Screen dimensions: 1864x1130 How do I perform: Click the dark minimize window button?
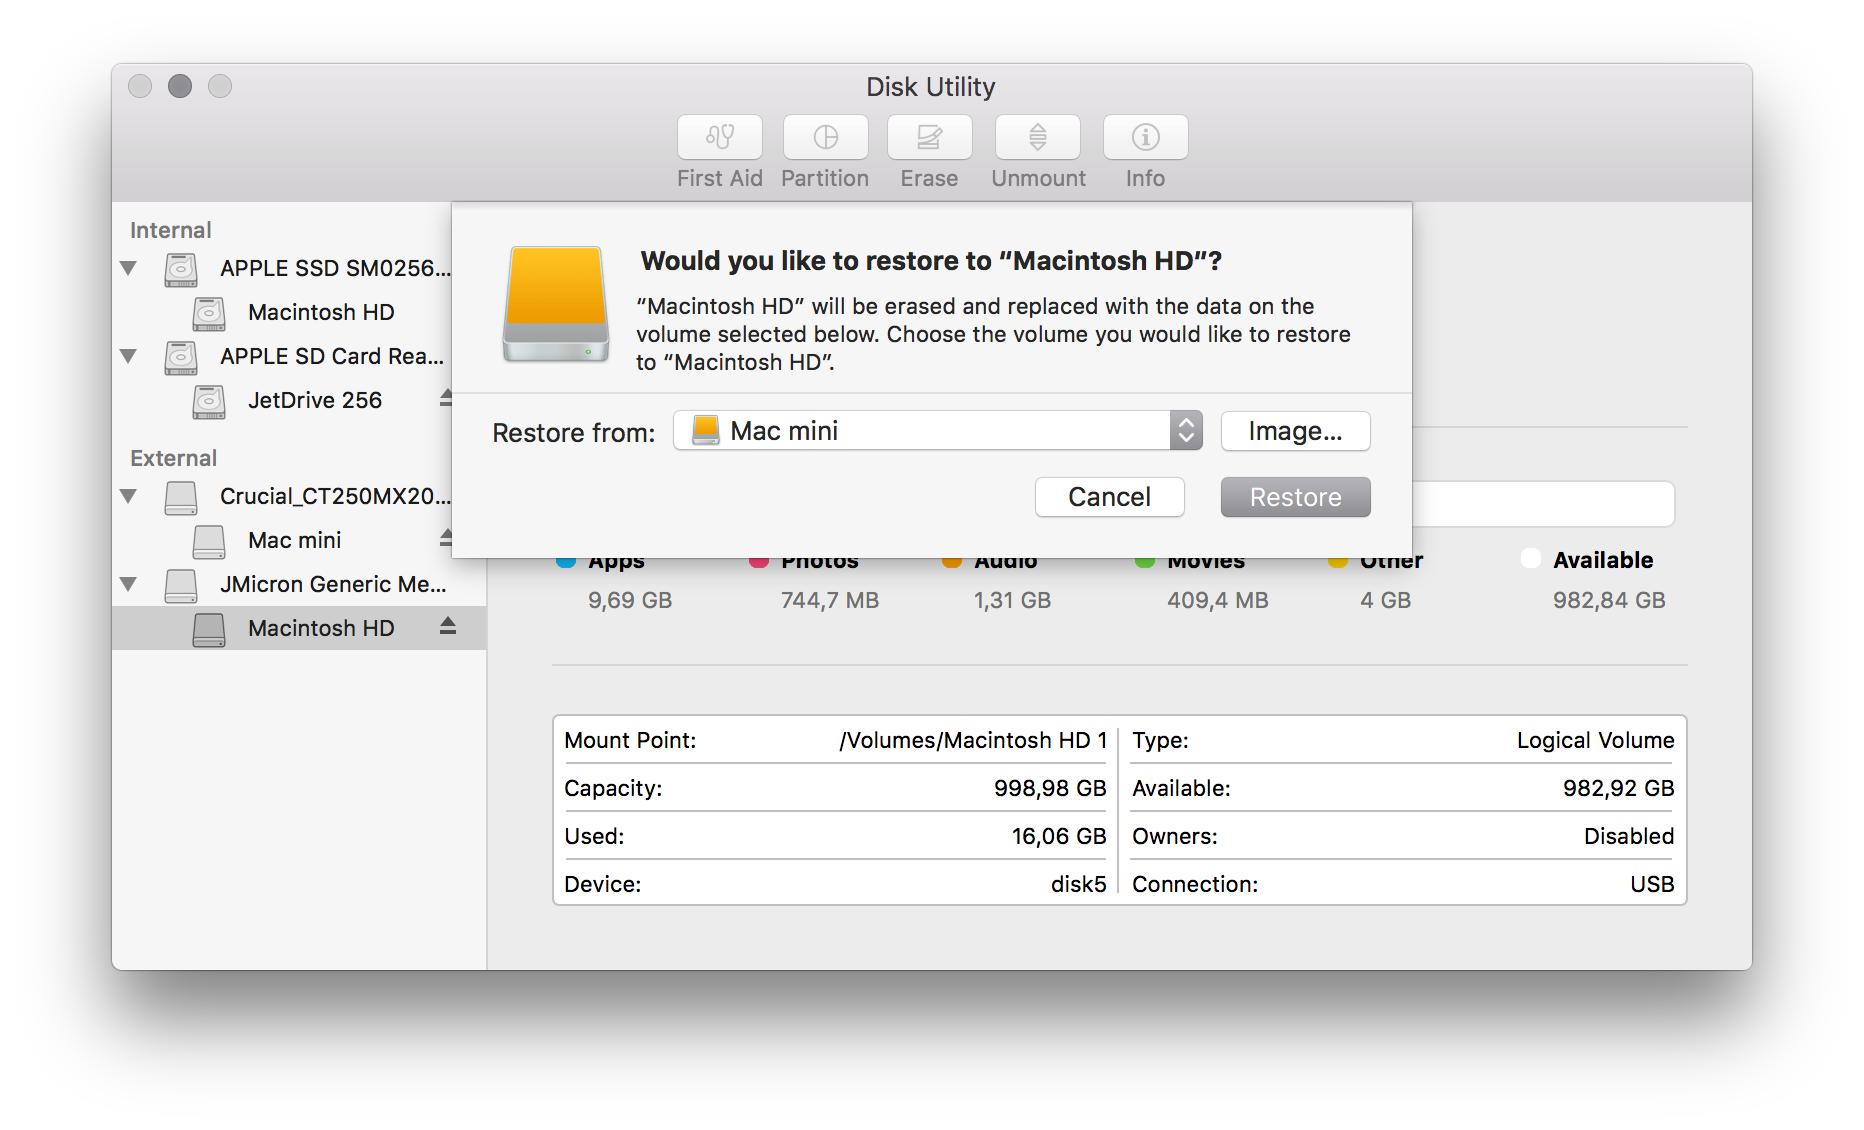180,87
